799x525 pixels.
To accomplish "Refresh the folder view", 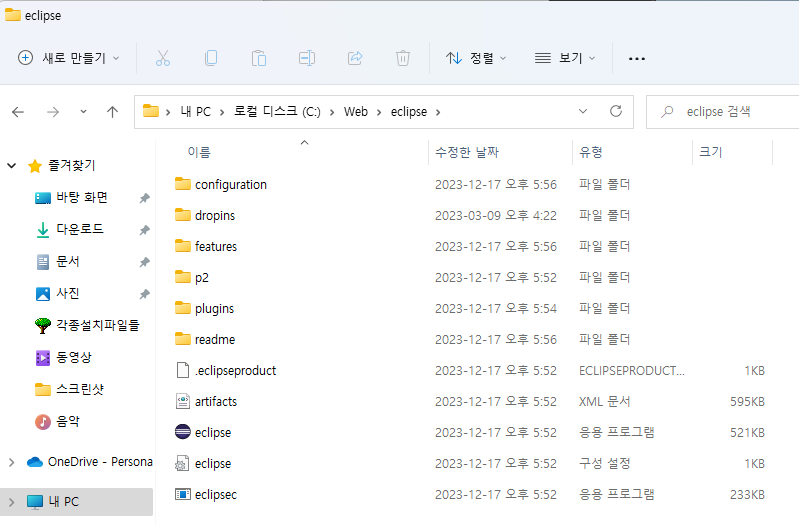I will tap(616, 111).
